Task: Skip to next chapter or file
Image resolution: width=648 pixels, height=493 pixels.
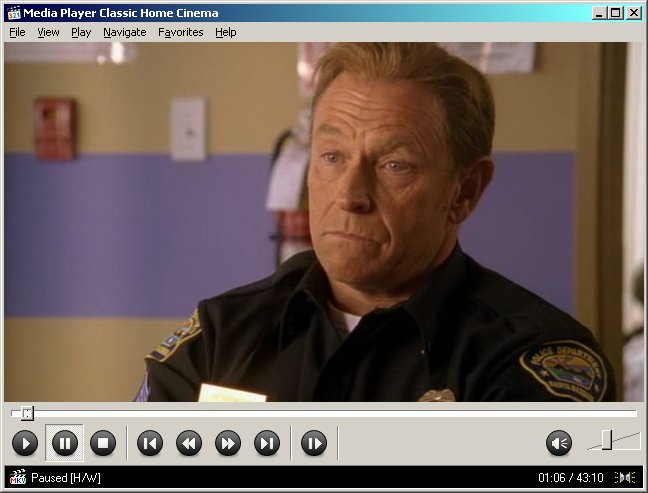Action: click(267, 443)
